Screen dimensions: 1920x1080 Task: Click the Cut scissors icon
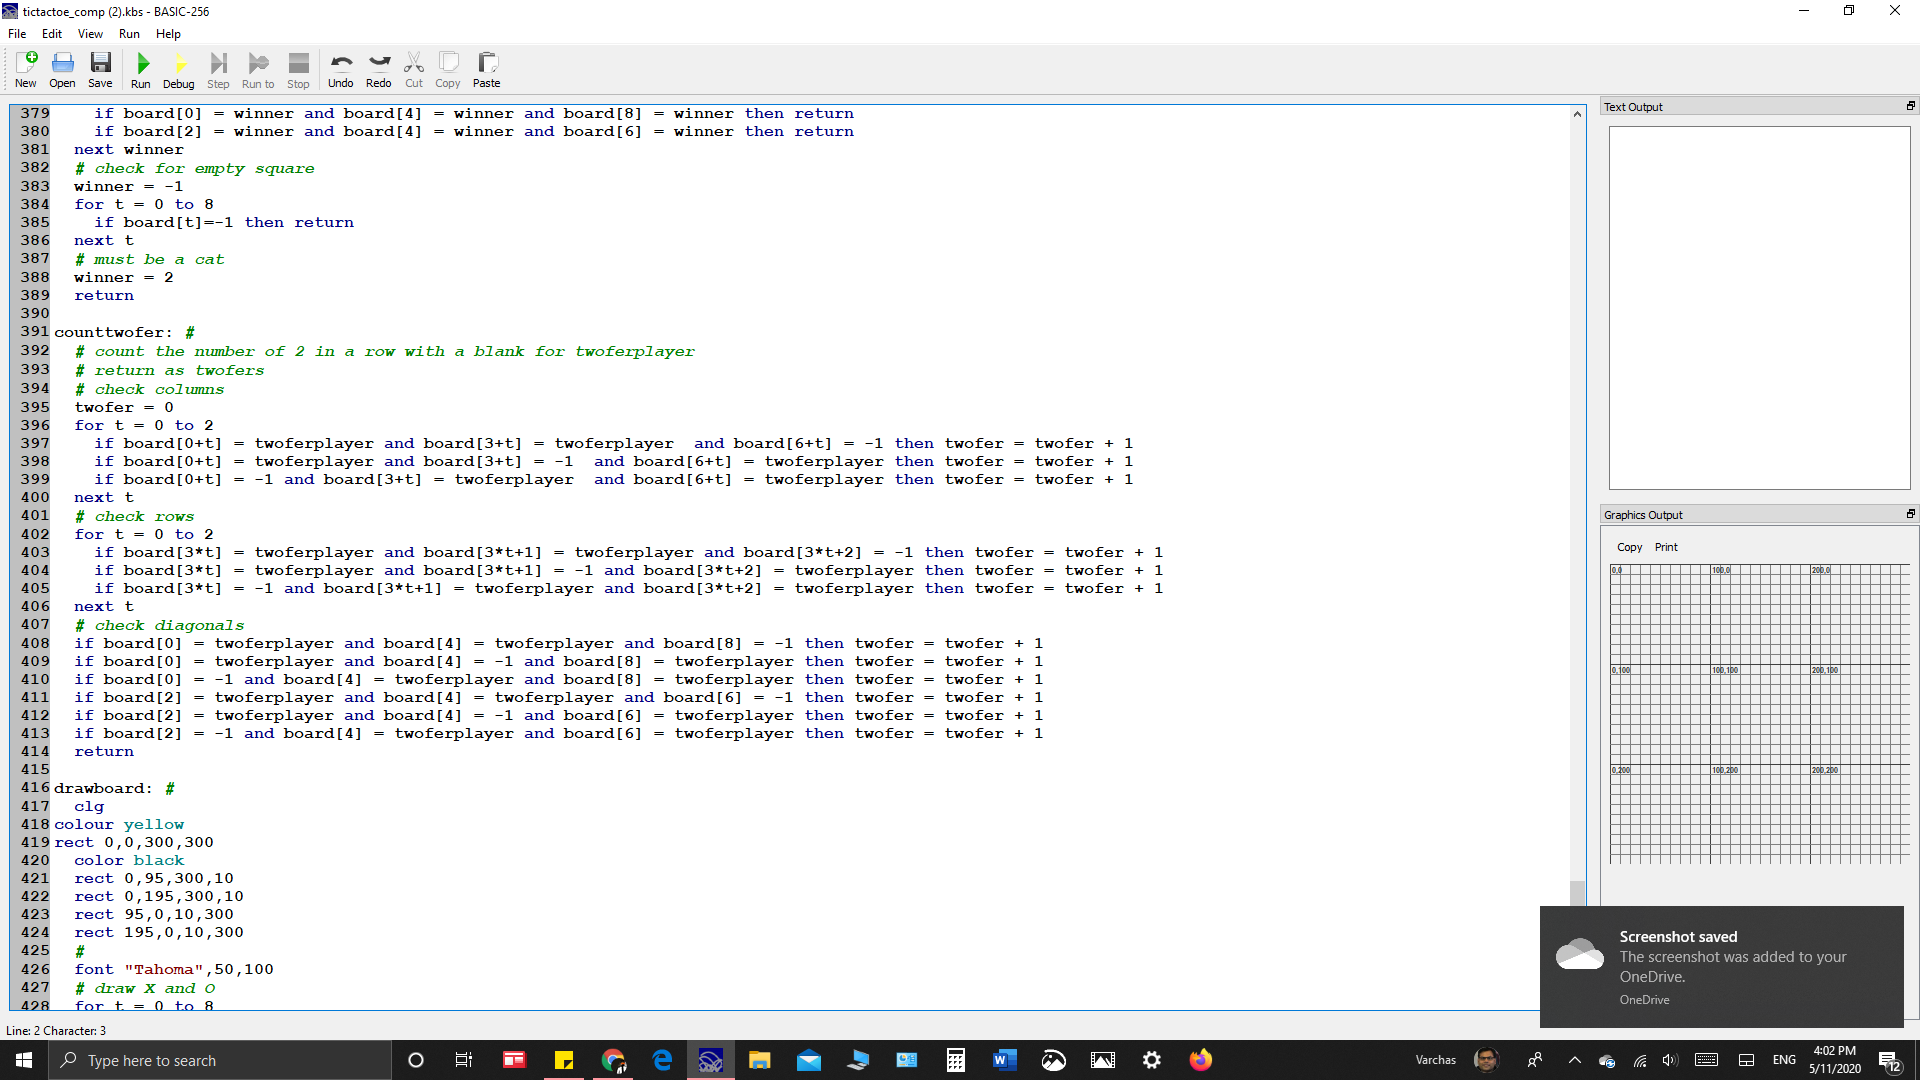(414, 70)
